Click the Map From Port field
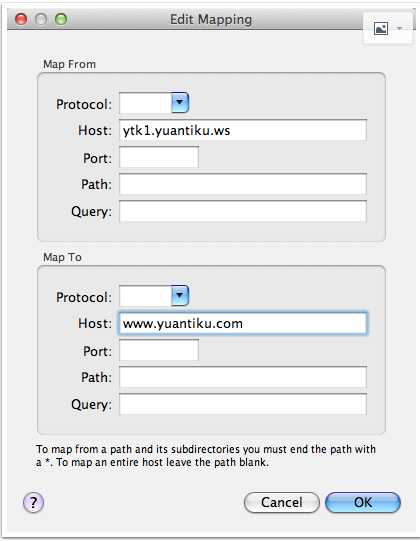The height and width of the screenshot is (541, 420). point(159,157)
